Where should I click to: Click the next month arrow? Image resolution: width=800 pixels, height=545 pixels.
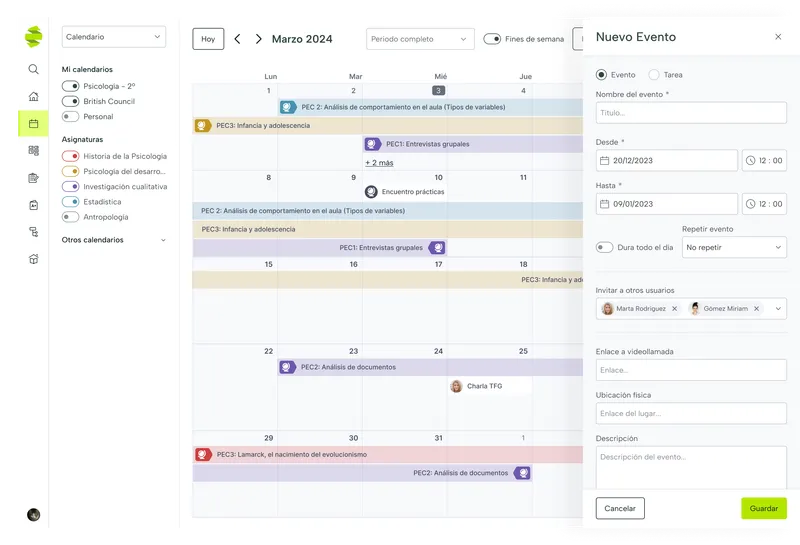point(259,39)
